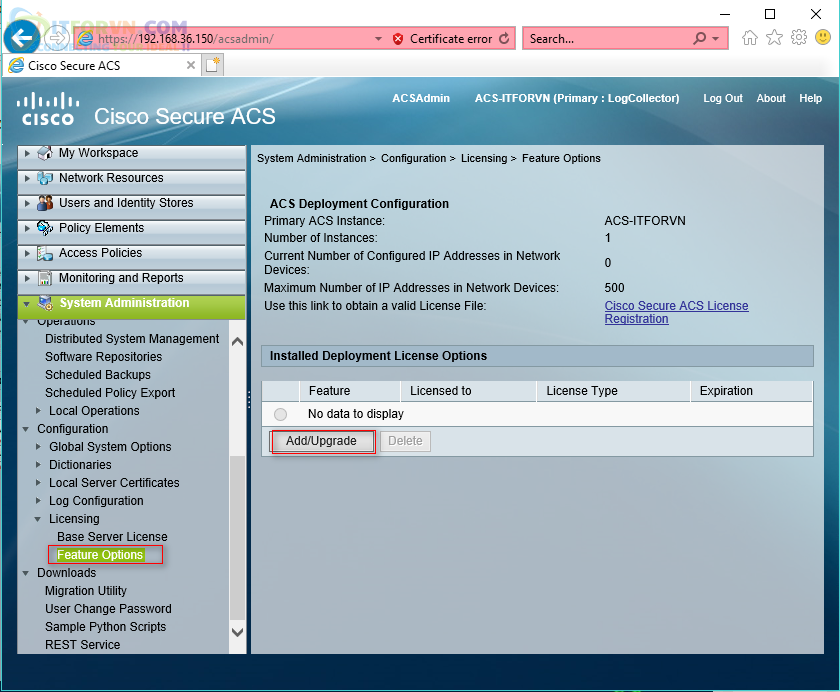This screenshot has width=840, height=692.
Task: Select the radio button in license table
Action: coord(280,414)
